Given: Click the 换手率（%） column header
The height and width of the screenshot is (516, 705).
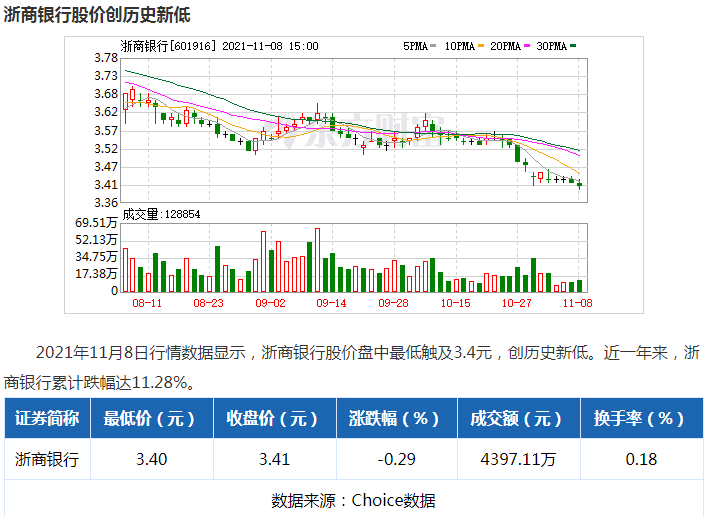Looking at the screenshot, I should click(642, 418).
